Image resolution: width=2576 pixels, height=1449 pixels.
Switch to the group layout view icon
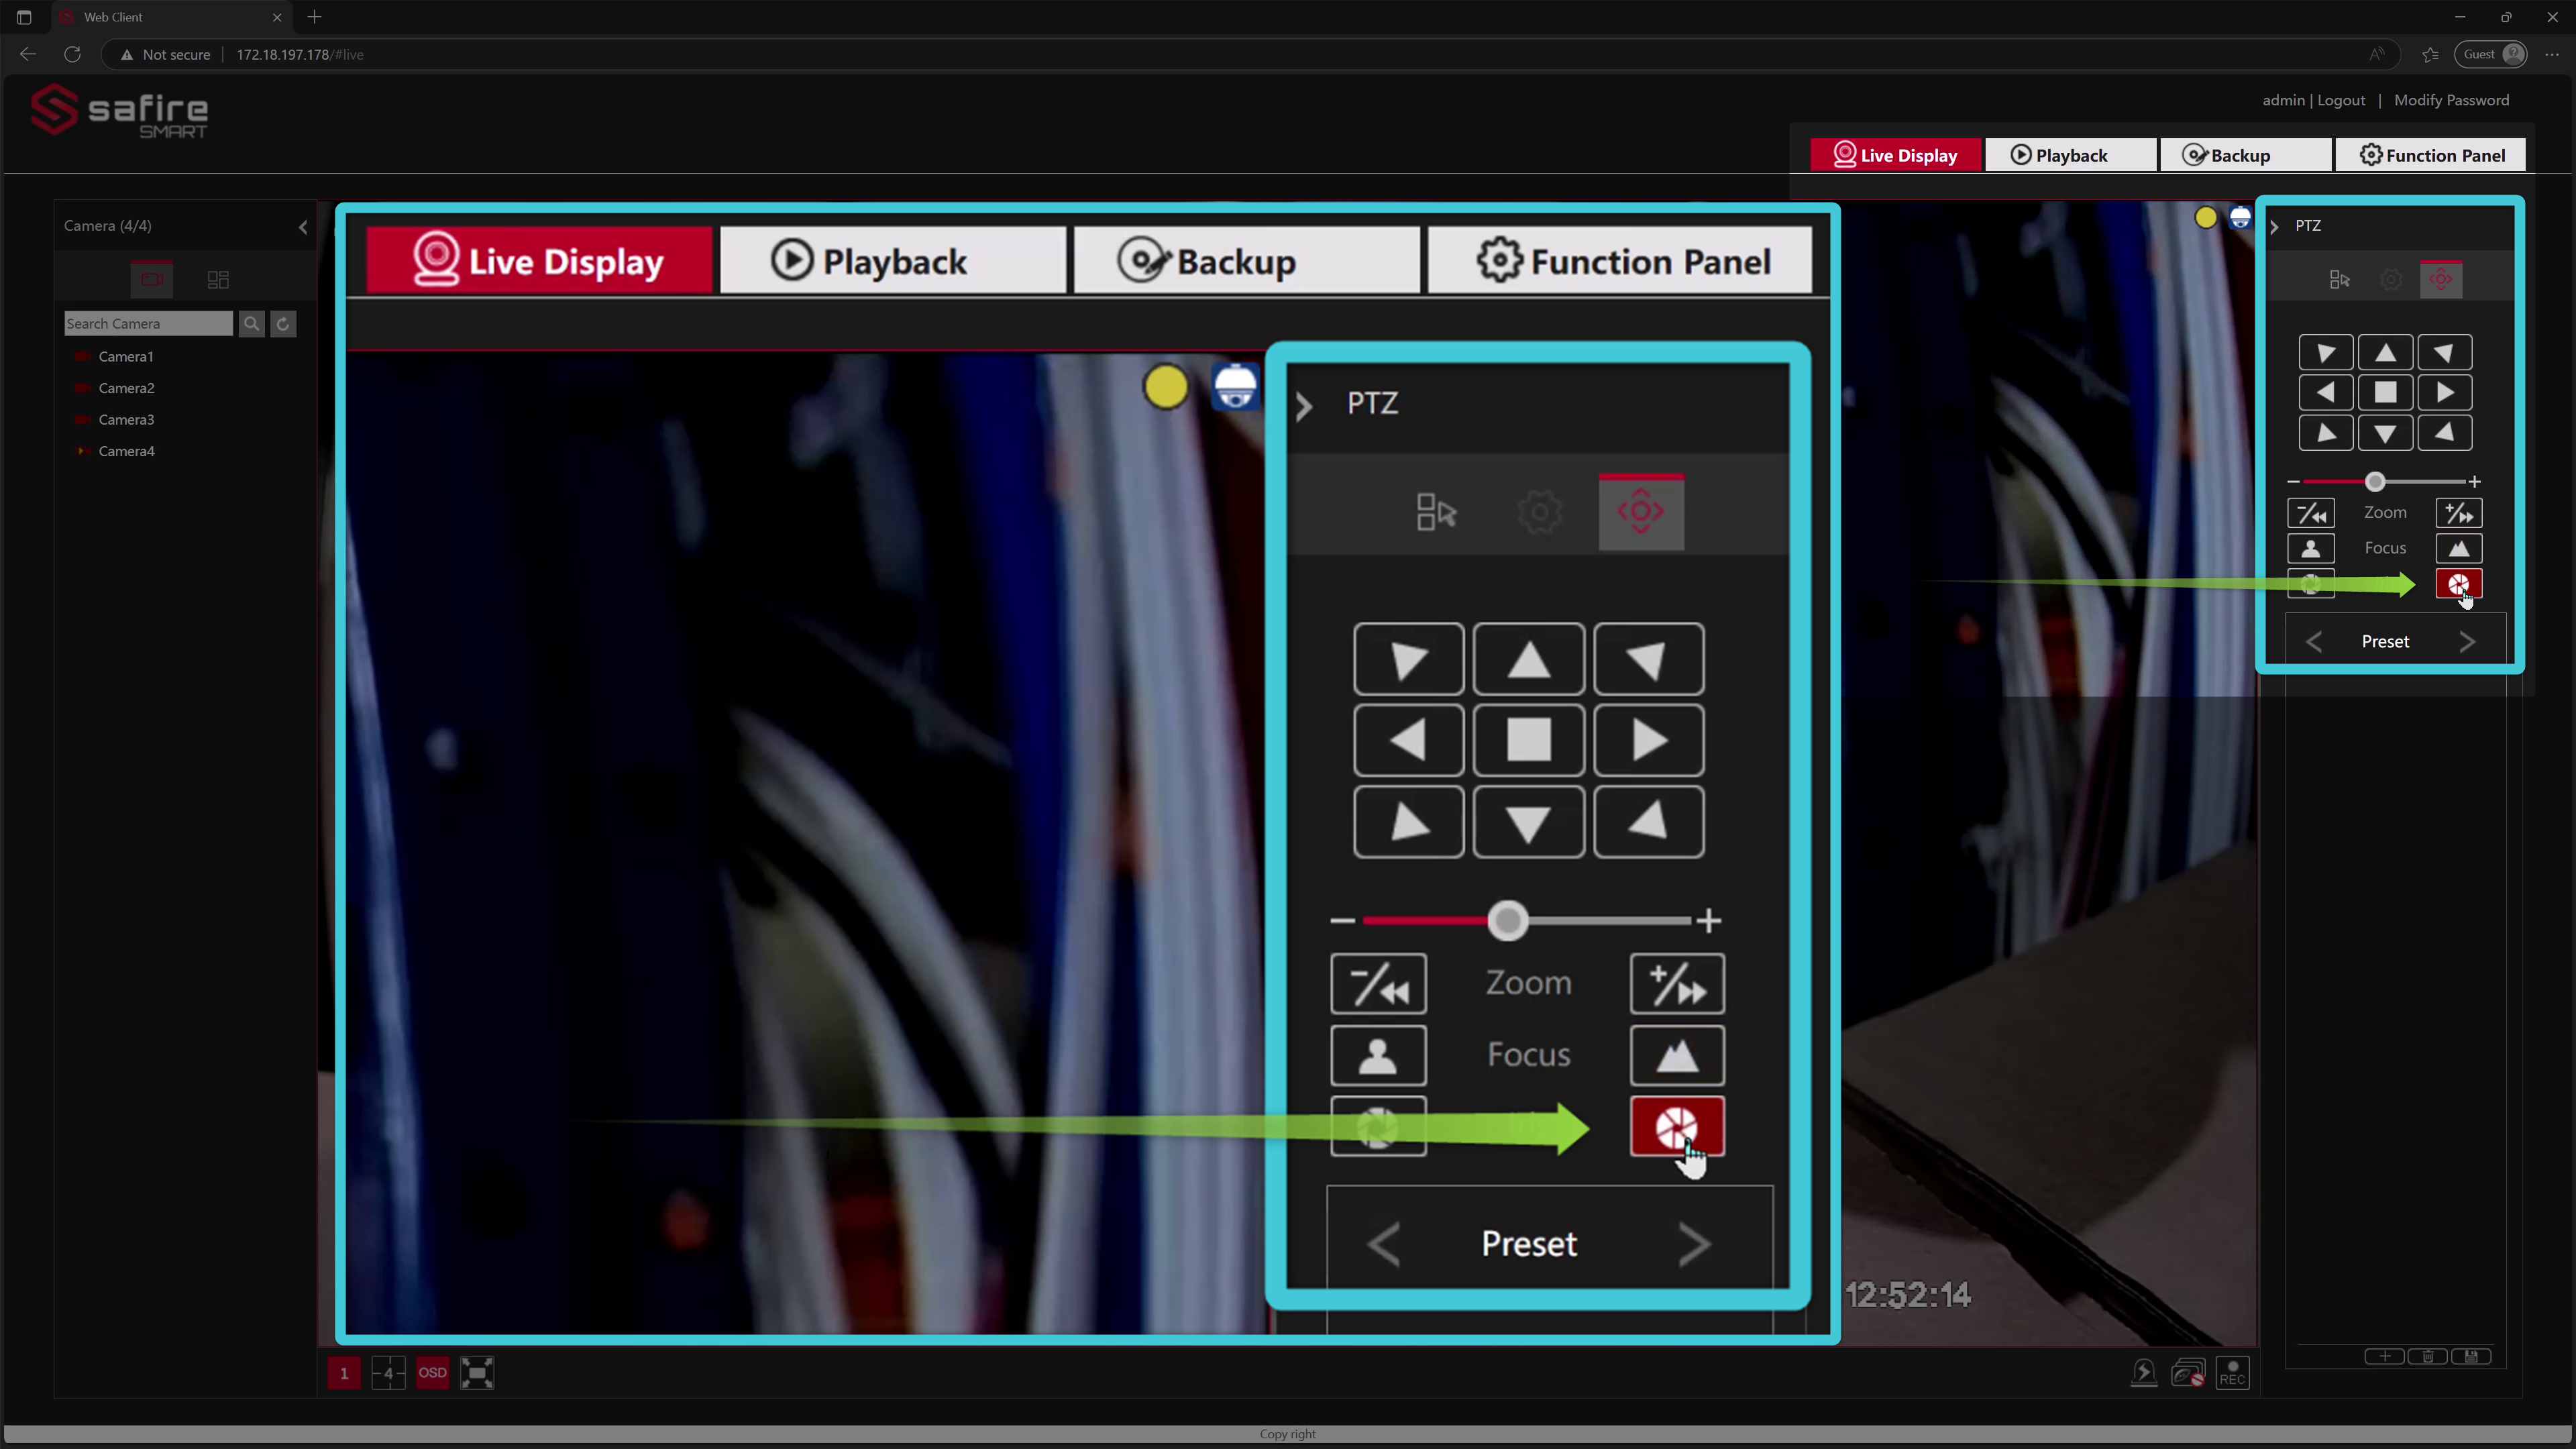218,279
